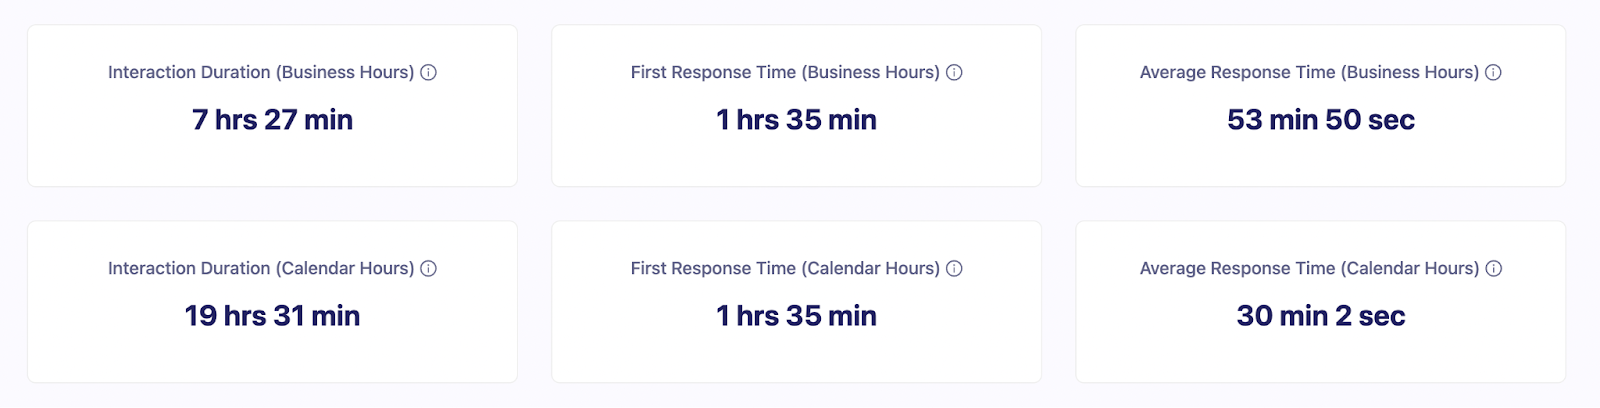Click the 30 min 2 sec value

[1320, 316]
